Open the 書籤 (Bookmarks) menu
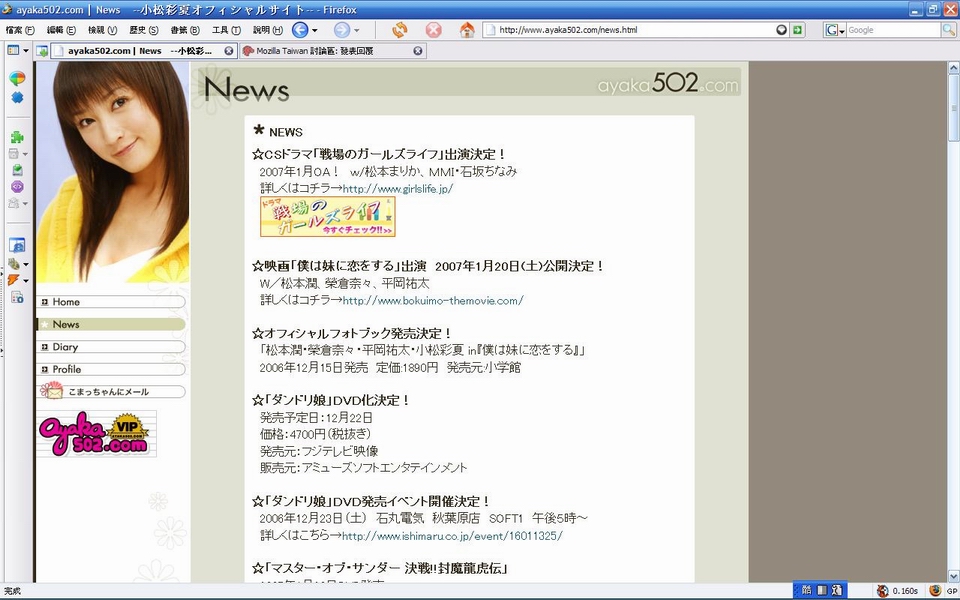The width and height of the screenshot is (960, 600). pyautogui.click(x=180, y=30)
